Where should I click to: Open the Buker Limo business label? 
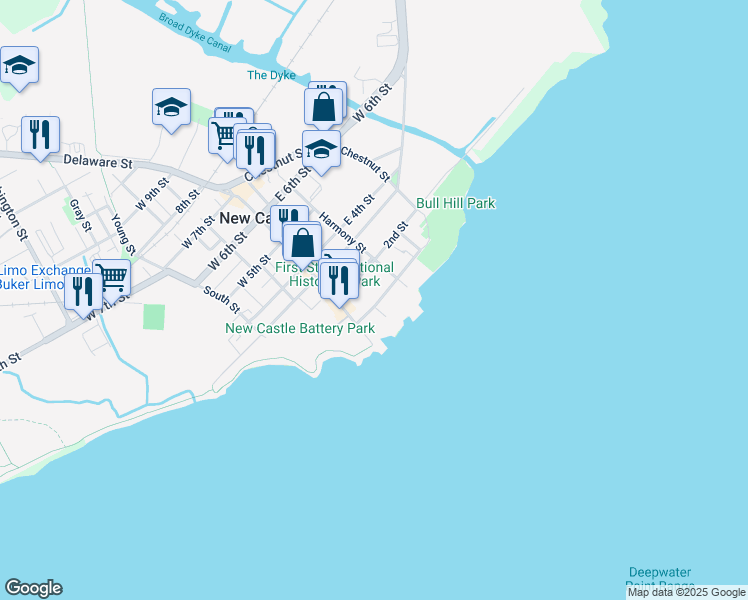coord(31,284)
